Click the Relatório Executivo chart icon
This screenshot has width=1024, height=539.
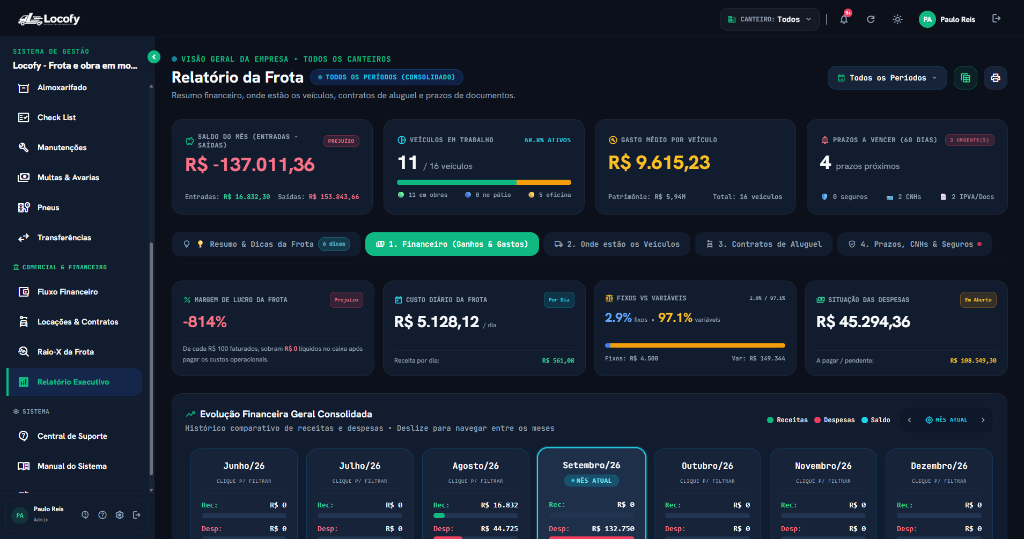pos(24,382)
